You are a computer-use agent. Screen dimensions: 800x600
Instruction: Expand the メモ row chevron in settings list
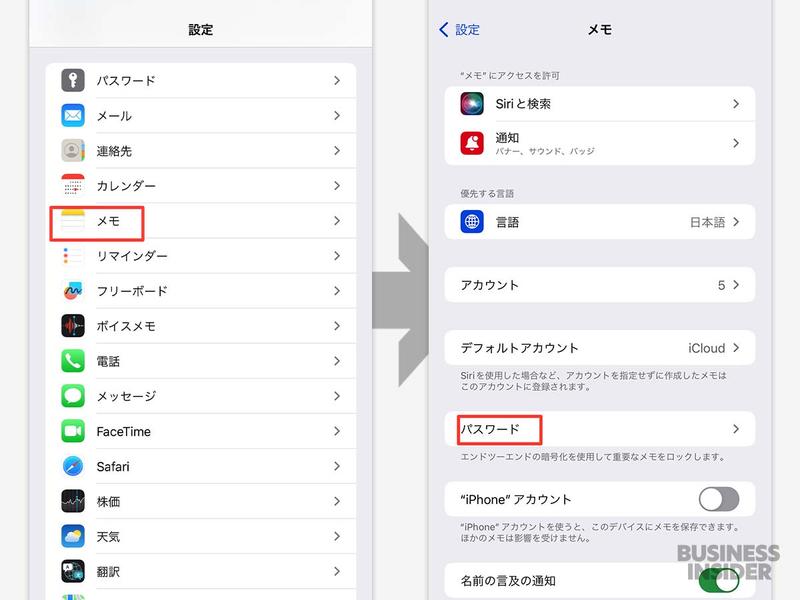tap(337, 221)
